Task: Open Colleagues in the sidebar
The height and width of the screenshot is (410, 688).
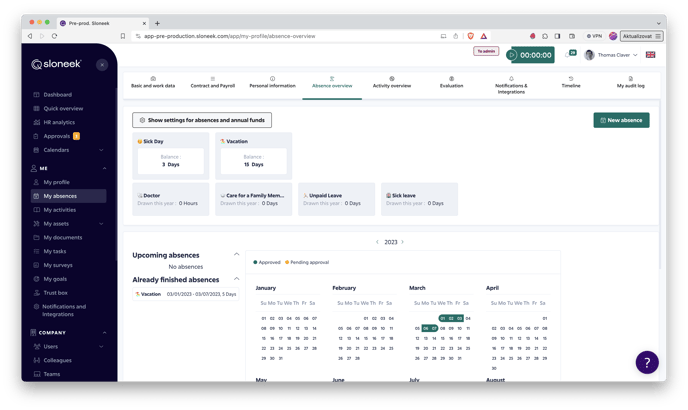Action: (x=57, y=360)
